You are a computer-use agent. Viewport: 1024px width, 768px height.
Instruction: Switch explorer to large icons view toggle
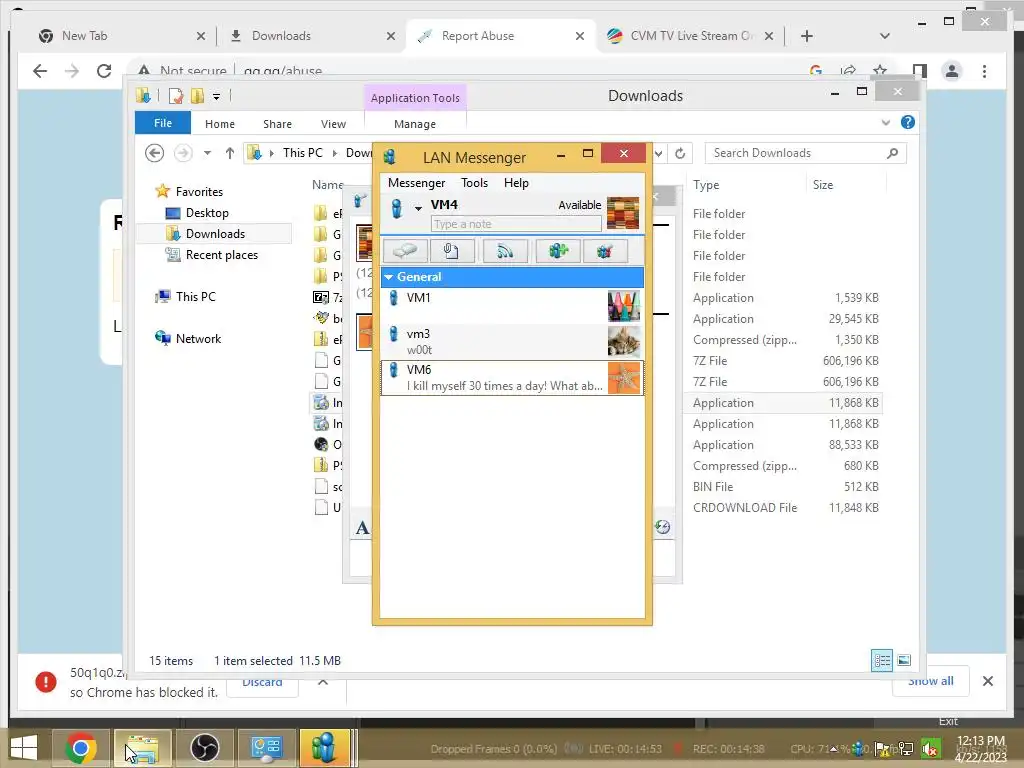pyautogui.click(x=904, y=660)
